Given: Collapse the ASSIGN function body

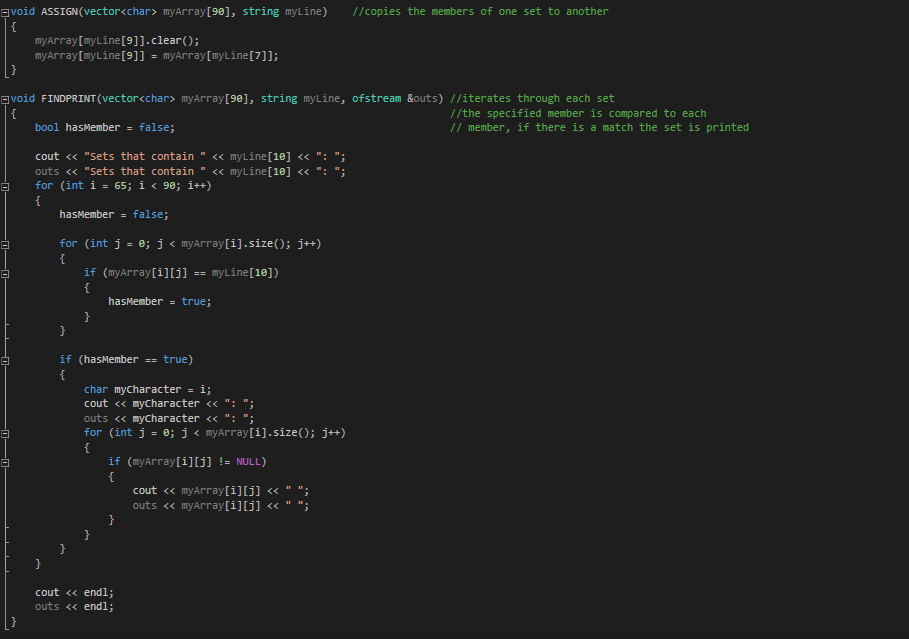Looking at the screenshot, I should [x=4, y=11].
